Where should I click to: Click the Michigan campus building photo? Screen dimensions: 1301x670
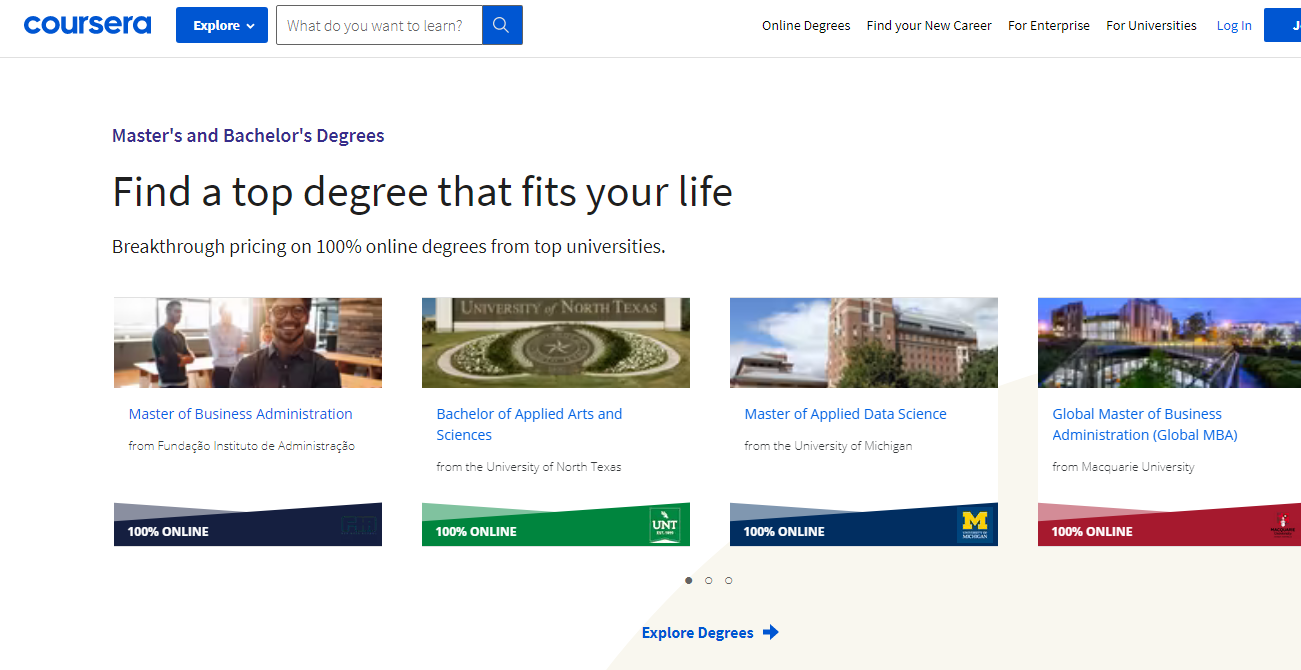[x=864, y=343]
